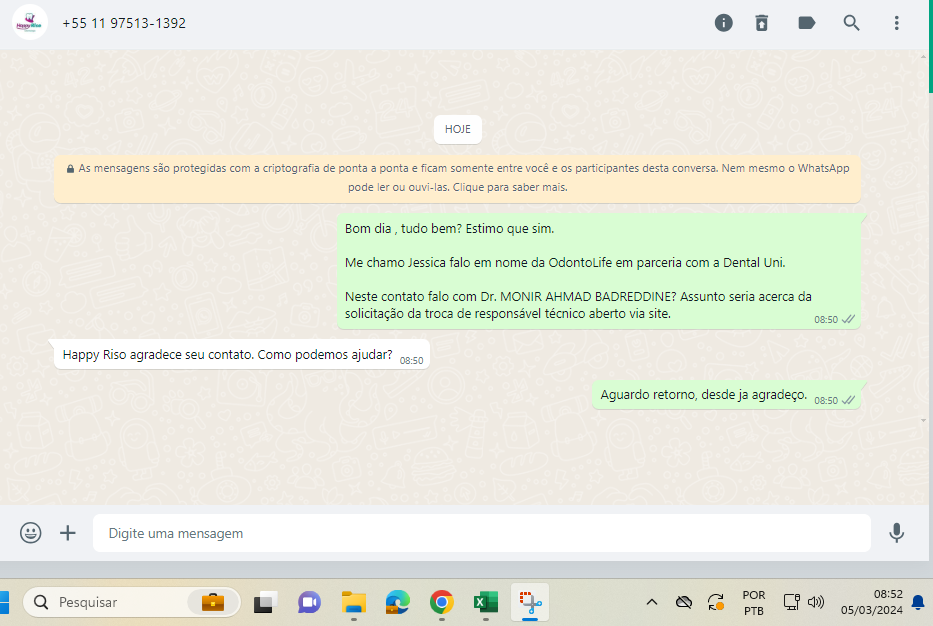This screenshot has width=933, height=626.
Task: Open the emoji picker
Action: [30, 533]
